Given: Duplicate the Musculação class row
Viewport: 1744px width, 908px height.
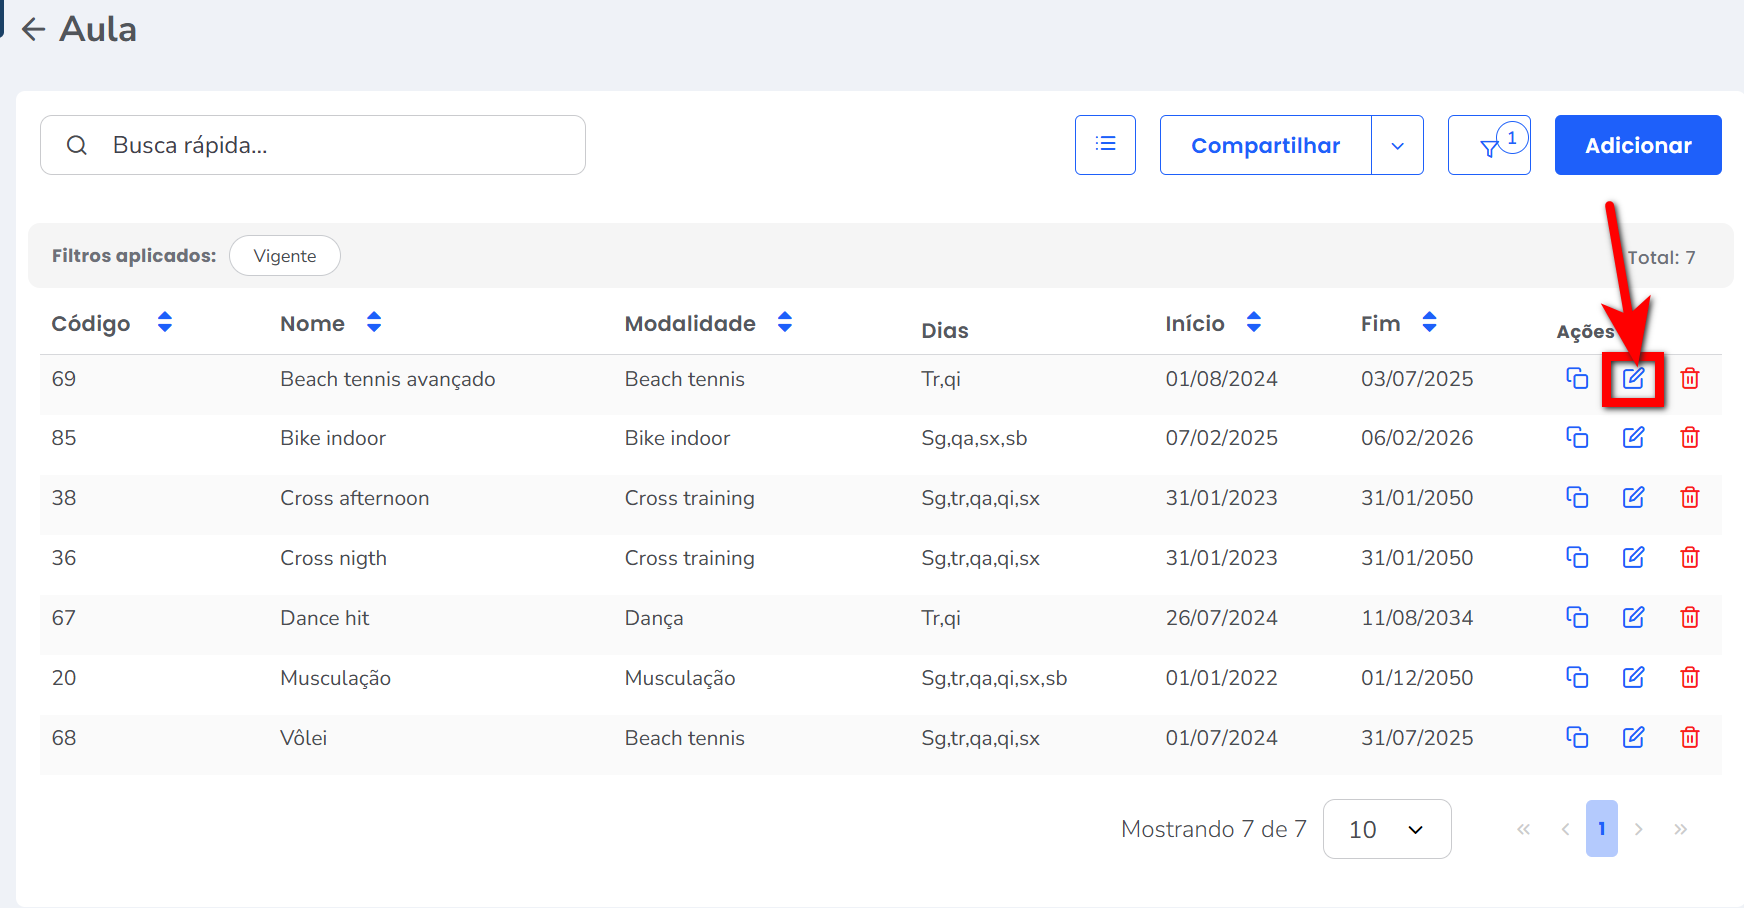Looking at the screenshot, I should coord(1577,677).
